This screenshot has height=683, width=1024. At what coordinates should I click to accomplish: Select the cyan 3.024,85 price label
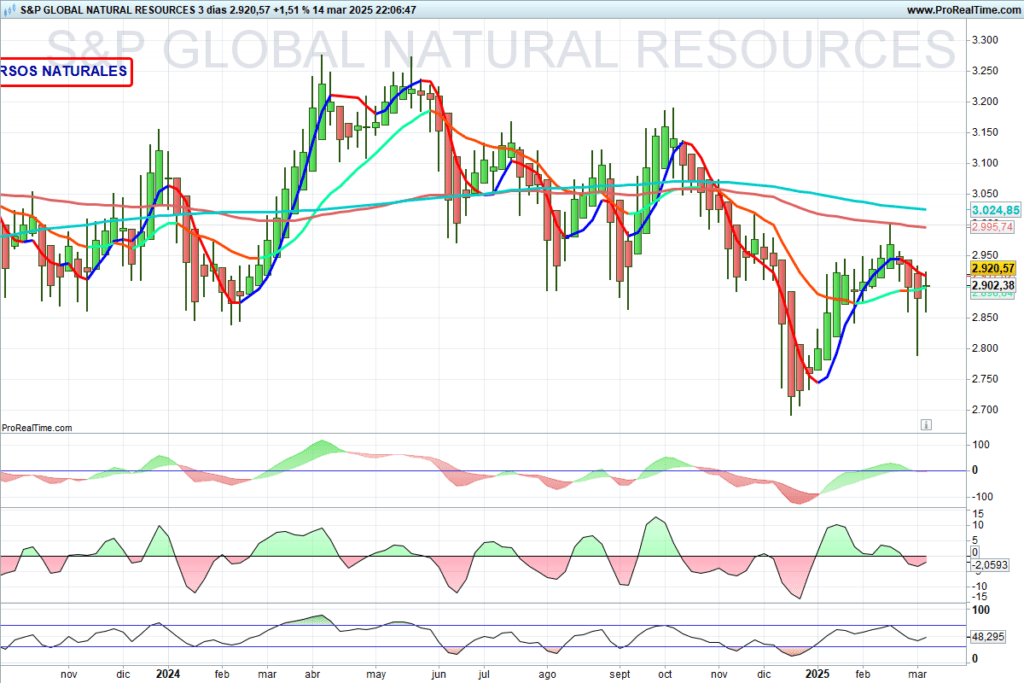995,210
